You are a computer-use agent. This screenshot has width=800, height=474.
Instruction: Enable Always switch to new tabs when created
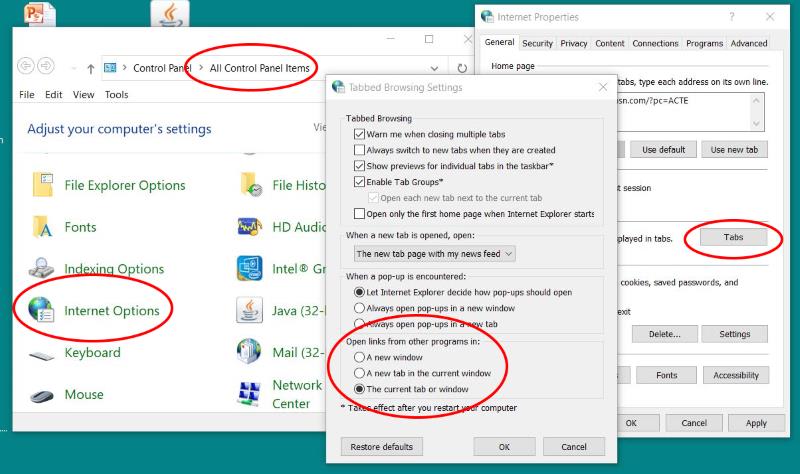(359, 150)
